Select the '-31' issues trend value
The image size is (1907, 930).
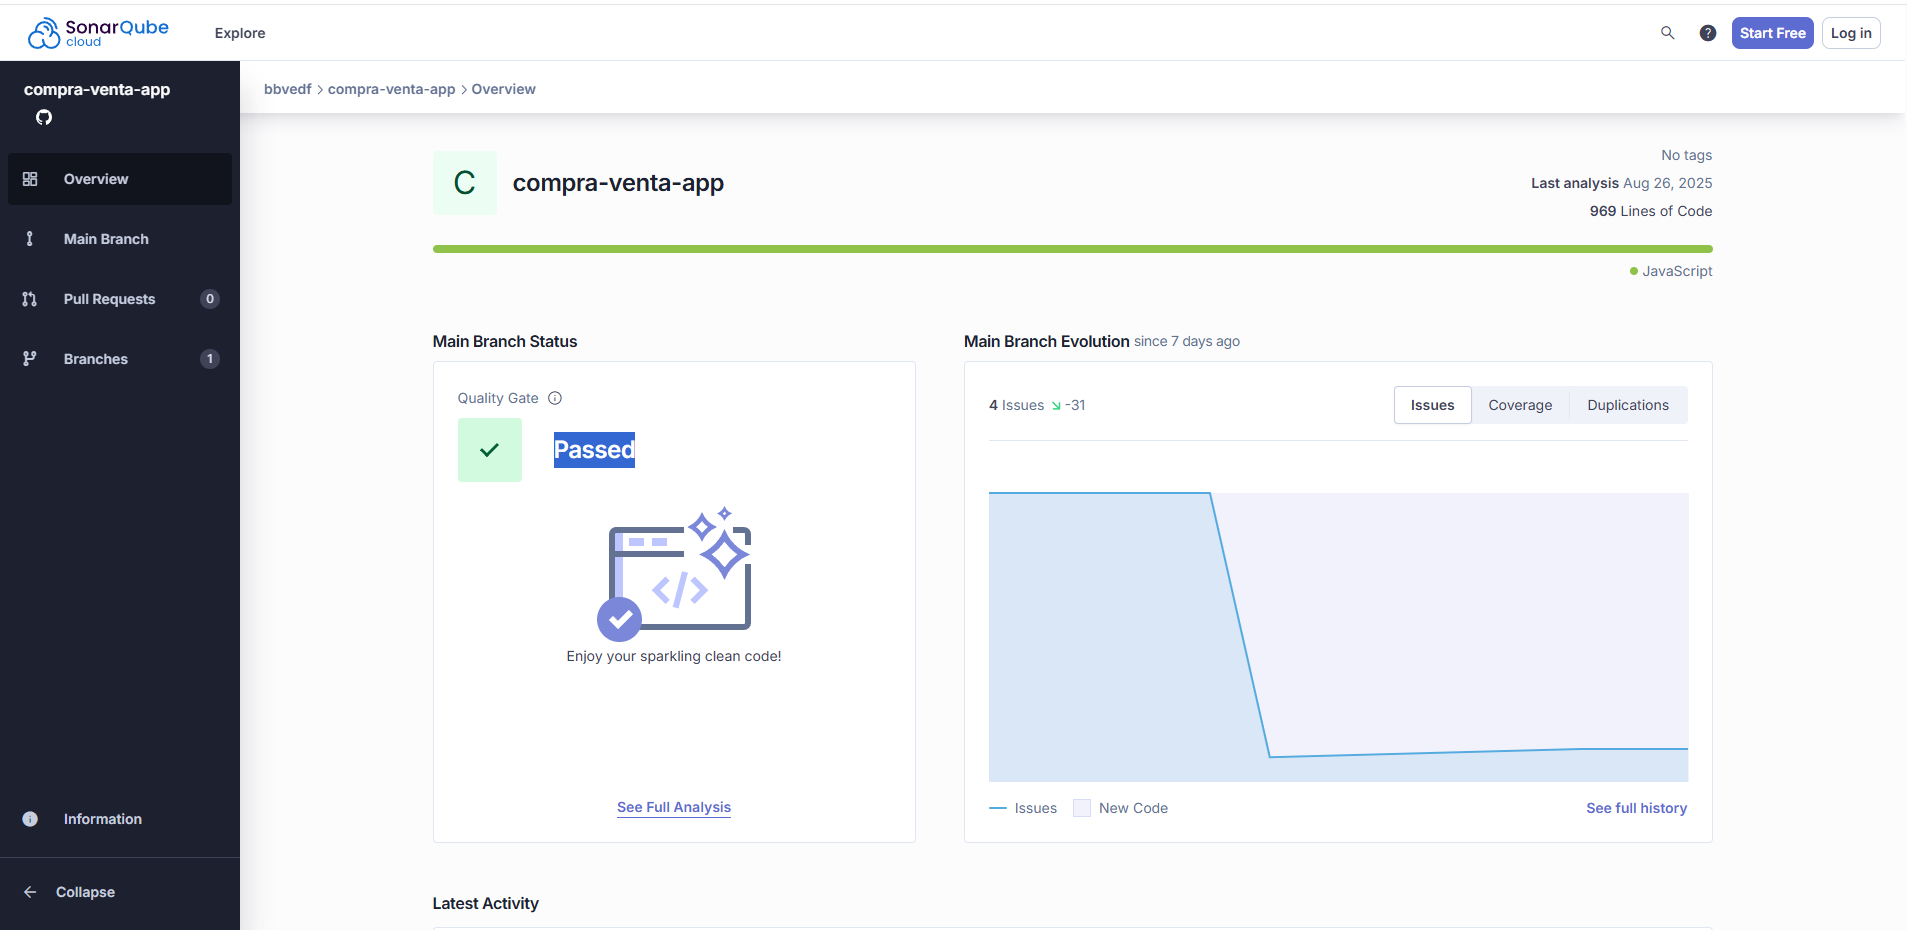coord(1075,405)
